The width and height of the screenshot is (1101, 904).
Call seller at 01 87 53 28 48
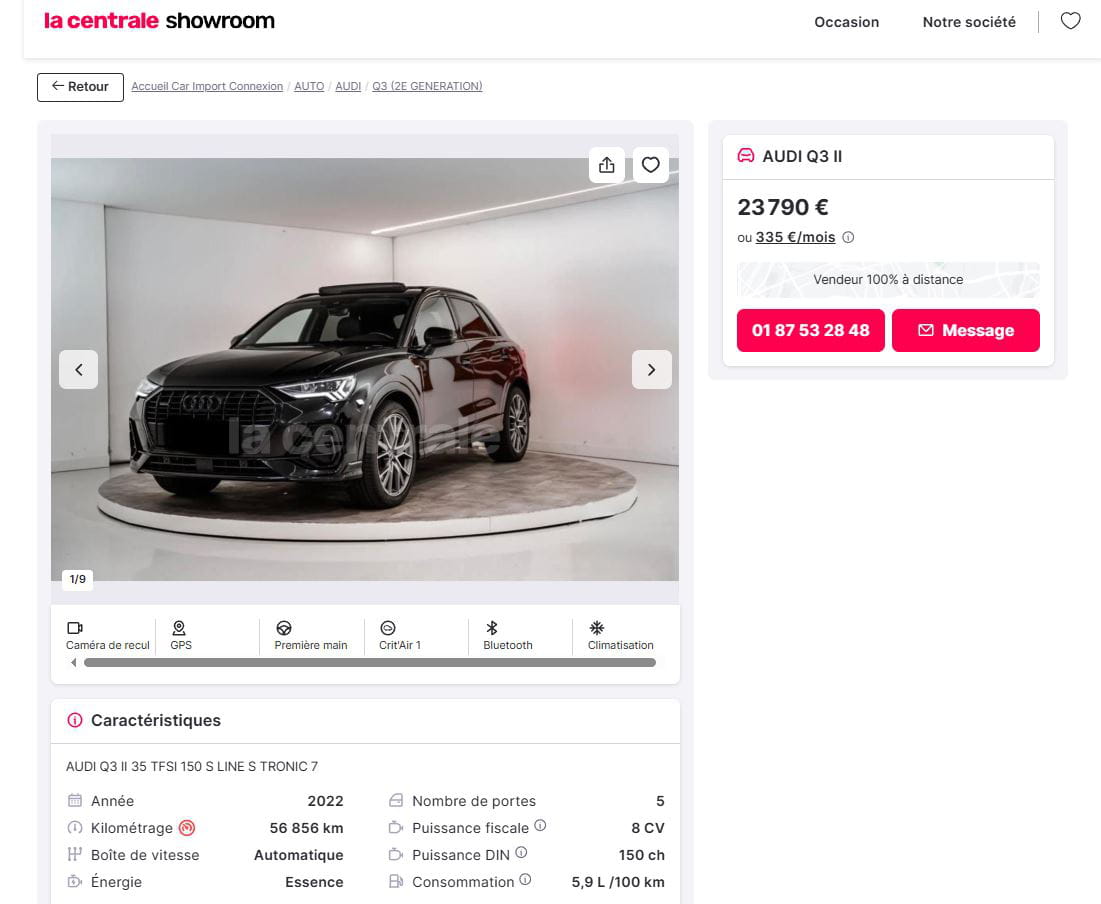[x=810, y=331]
